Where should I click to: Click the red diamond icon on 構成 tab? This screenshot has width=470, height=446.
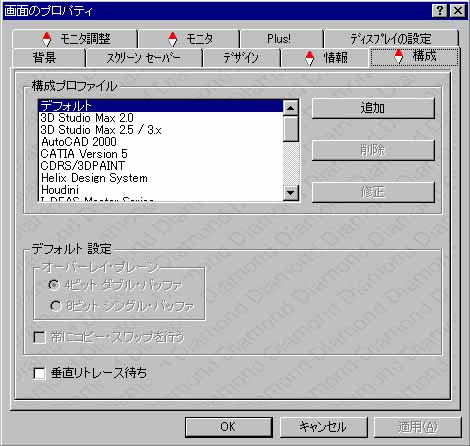click(x=398, y=56)
